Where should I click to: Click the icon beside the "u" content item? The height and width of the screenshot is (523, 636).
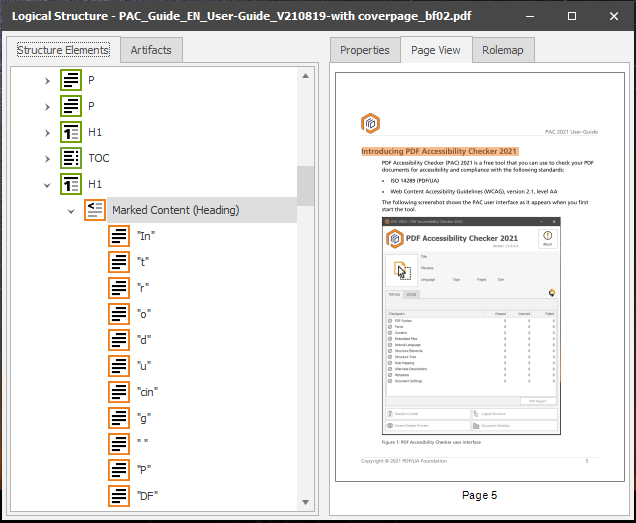pyautogui.click(x=119, y=366)
